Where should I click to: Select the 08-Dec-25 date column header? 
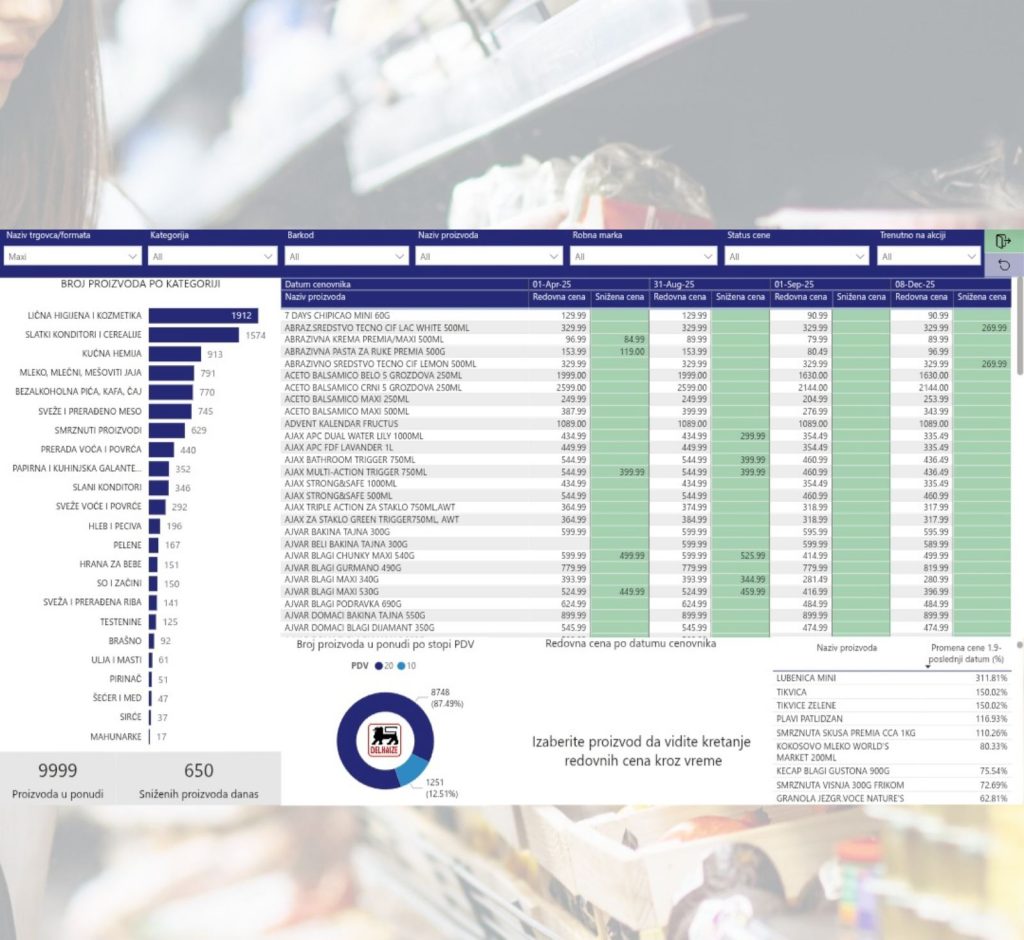(915, 285)
